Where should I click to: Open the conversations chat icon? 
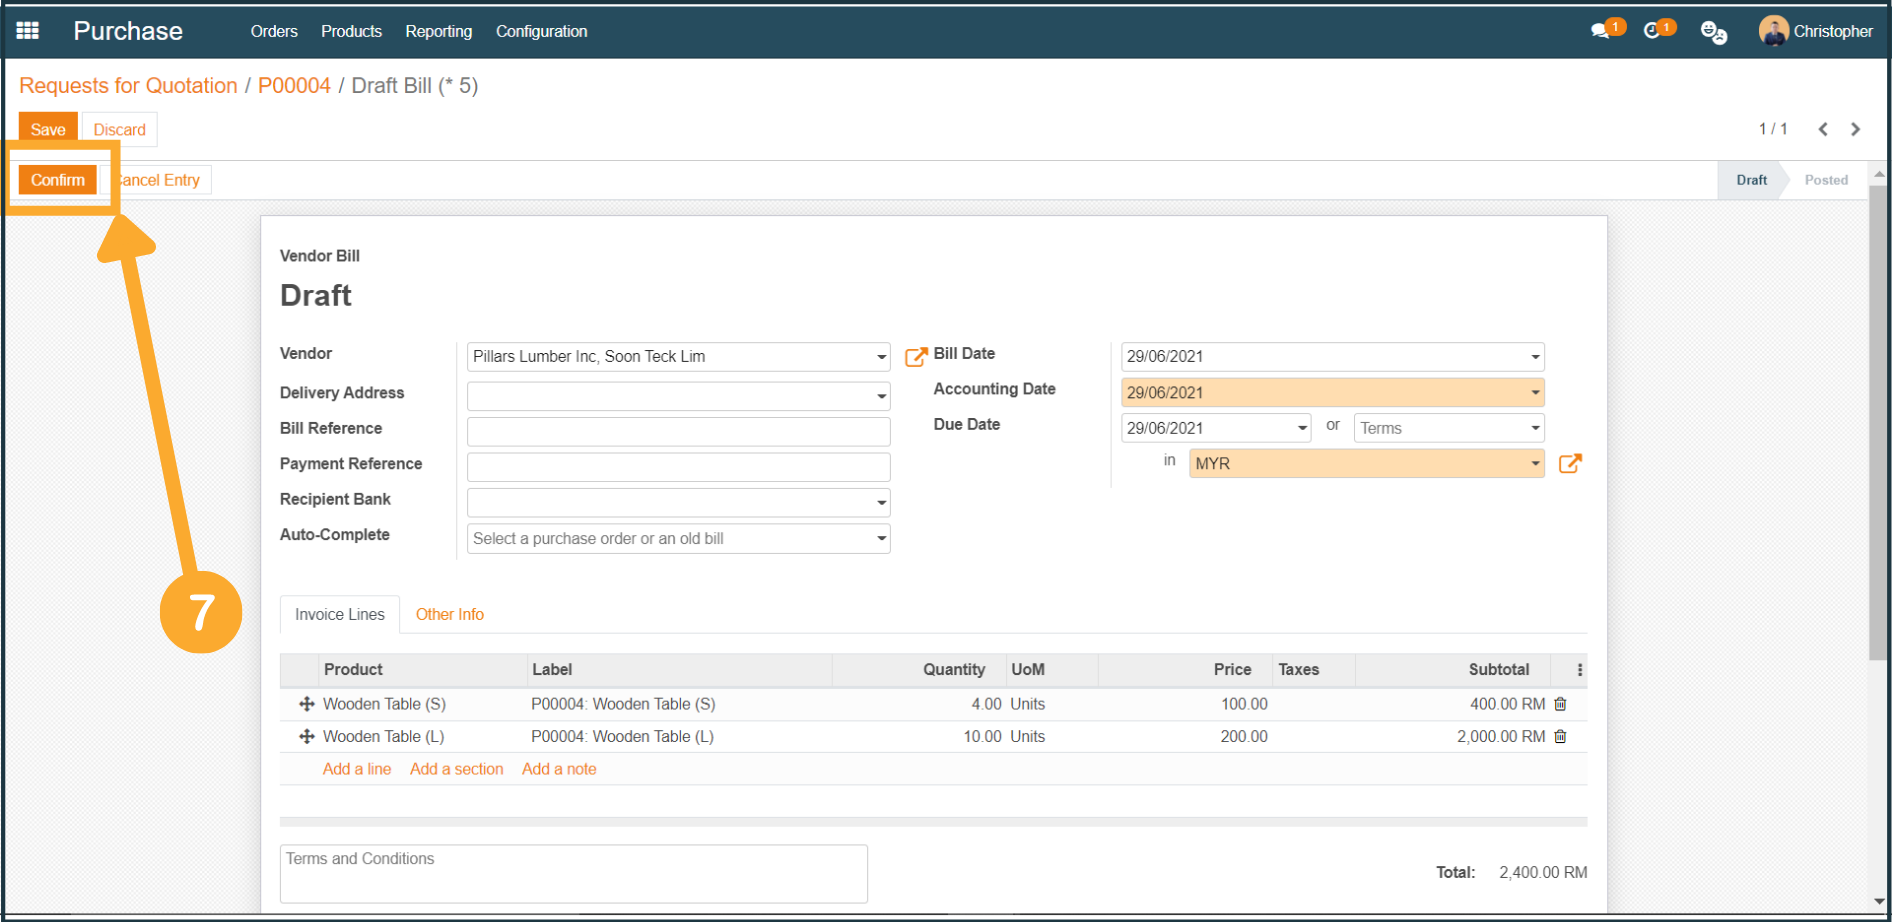click(x=1601, y=31)
